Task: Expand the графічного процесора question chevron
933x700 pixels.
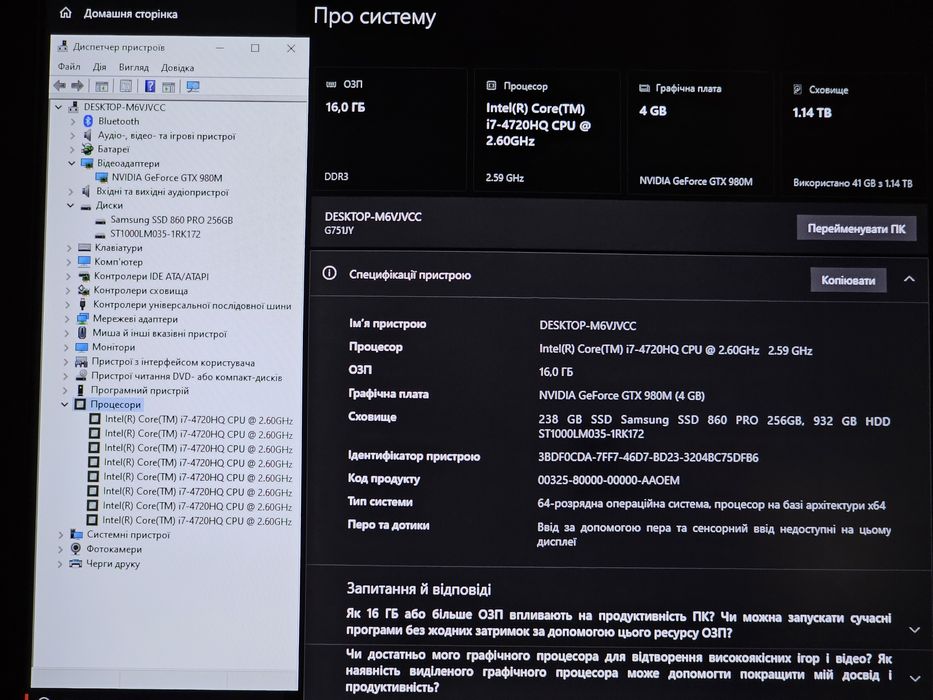Action: pyautogui.click(x=915, y=678)
